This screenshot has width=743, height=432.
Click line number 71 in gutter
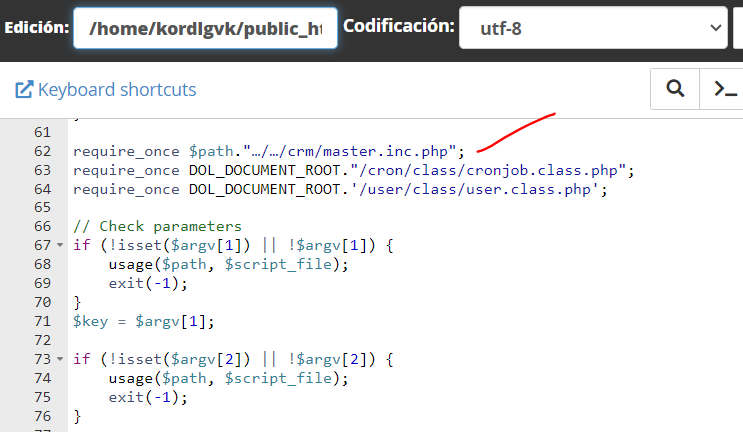[42, 321]
